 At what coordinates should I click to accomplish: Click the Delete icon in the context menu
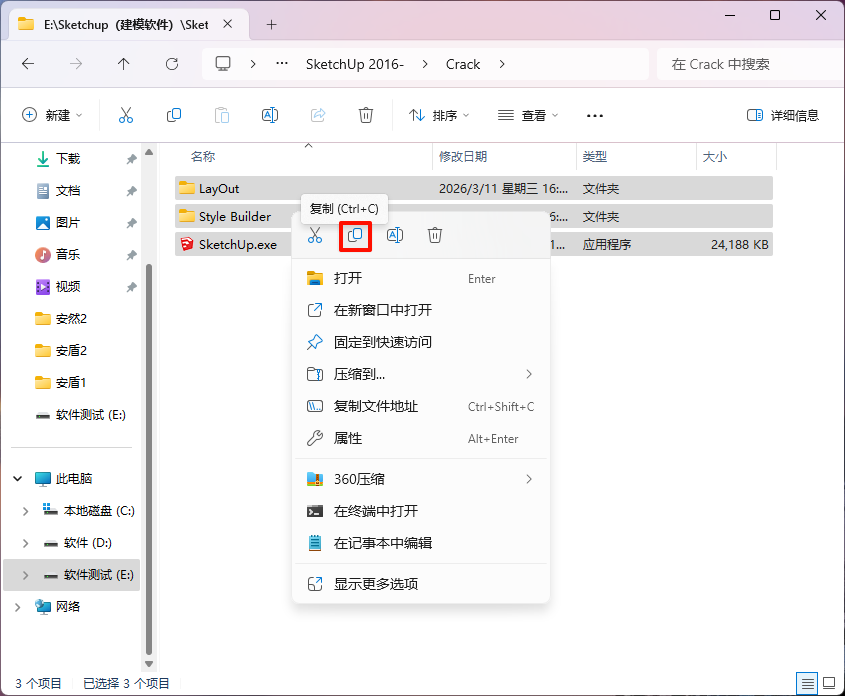tap(435, 235)
